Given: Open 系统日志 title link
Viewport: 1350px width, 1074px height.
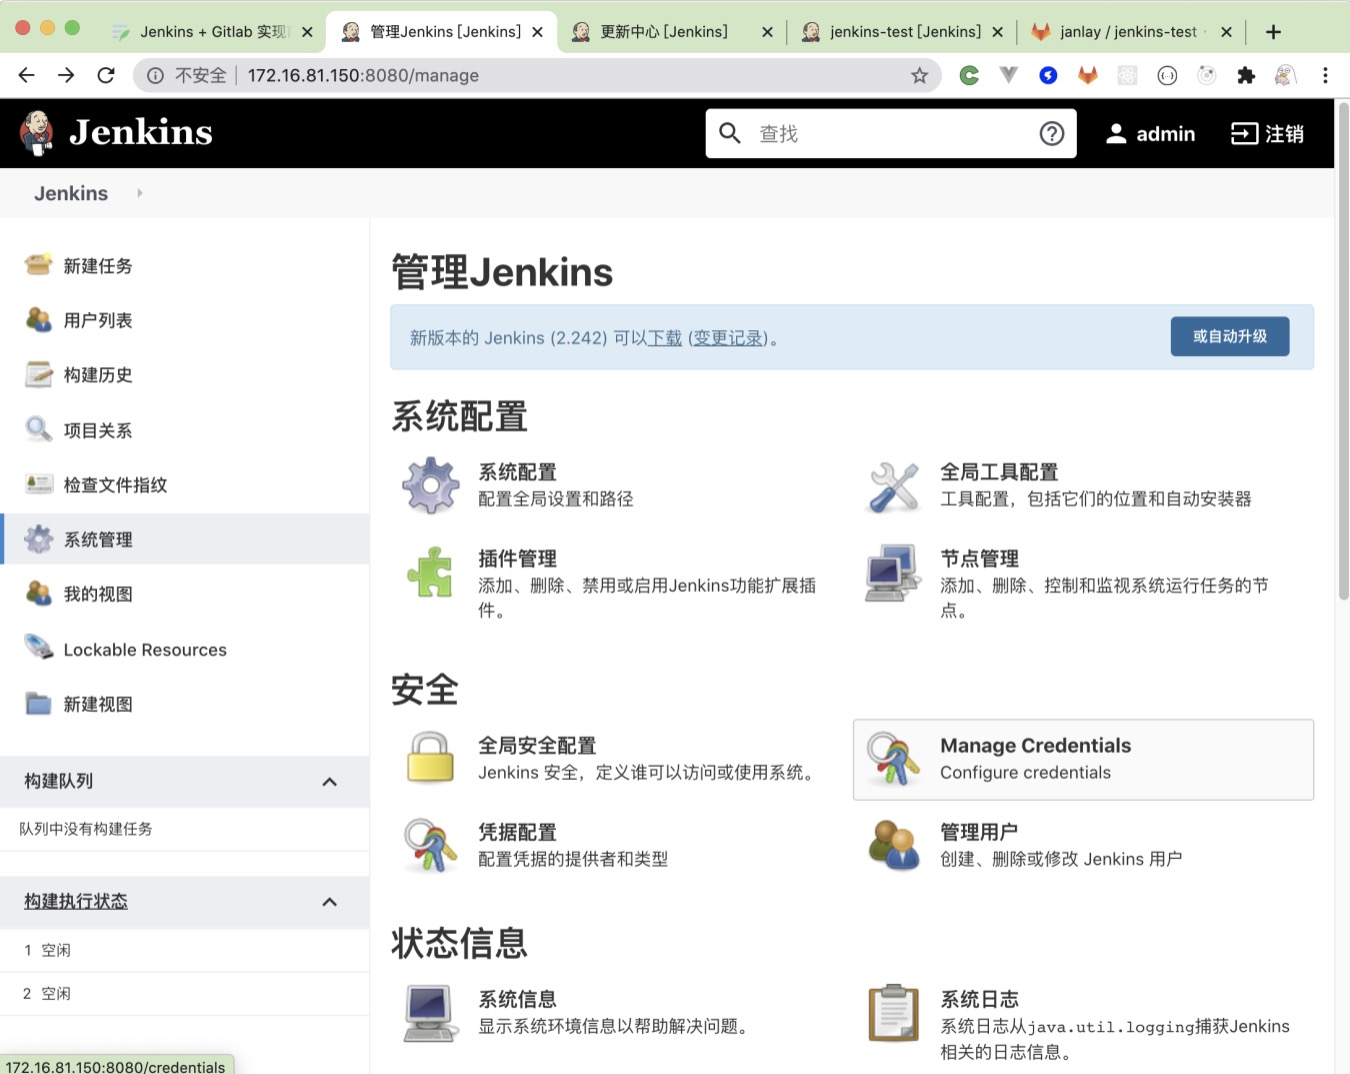Looking at the screenshot, I should coord(979,999).
